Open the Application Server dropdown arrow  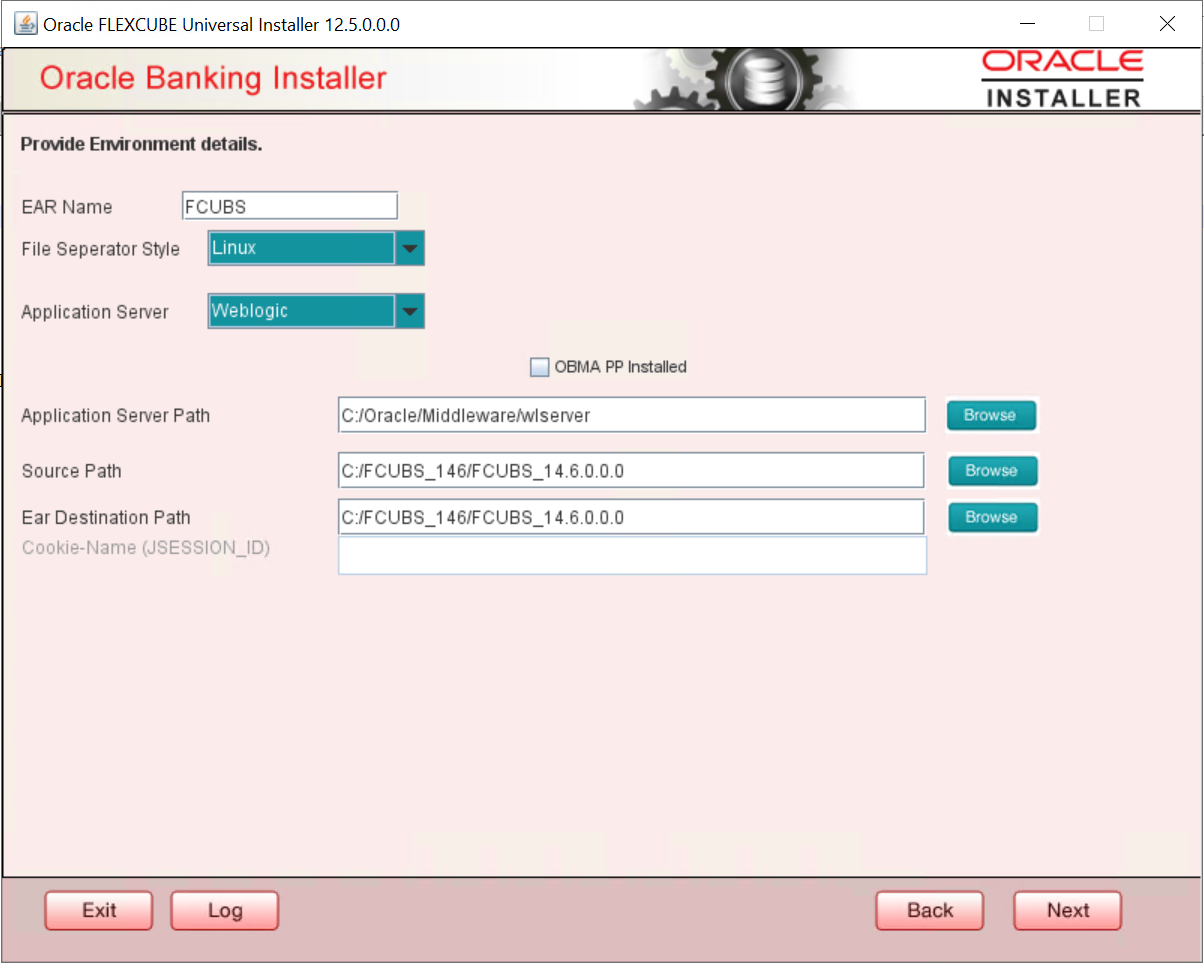[x=410, y=311]
